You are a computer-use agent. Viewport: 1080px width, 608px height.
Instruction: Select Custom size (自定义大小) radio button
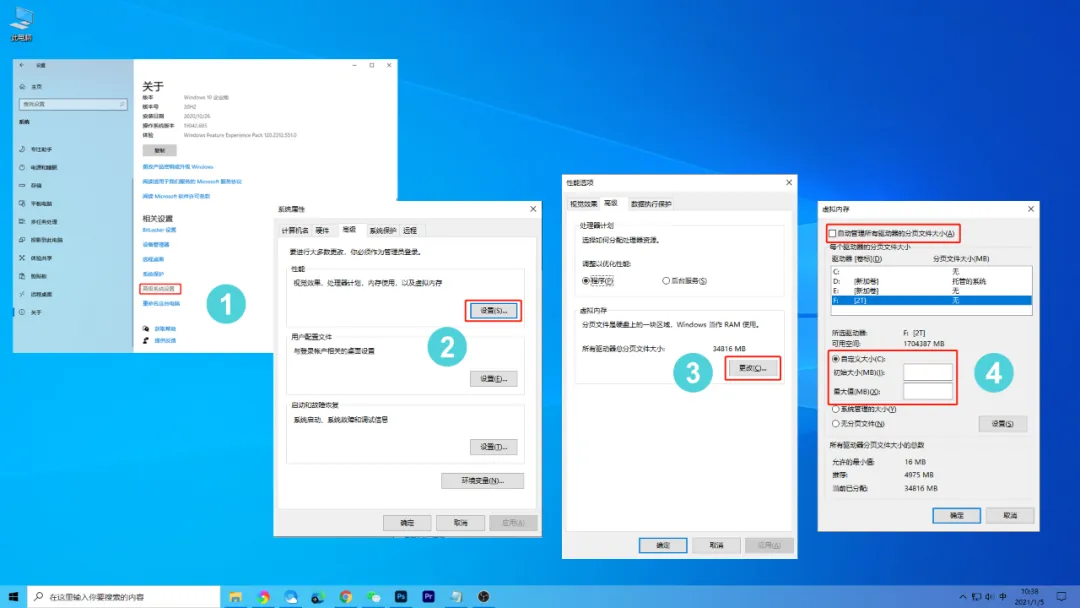pyautogui.click(x=836, y=359)
